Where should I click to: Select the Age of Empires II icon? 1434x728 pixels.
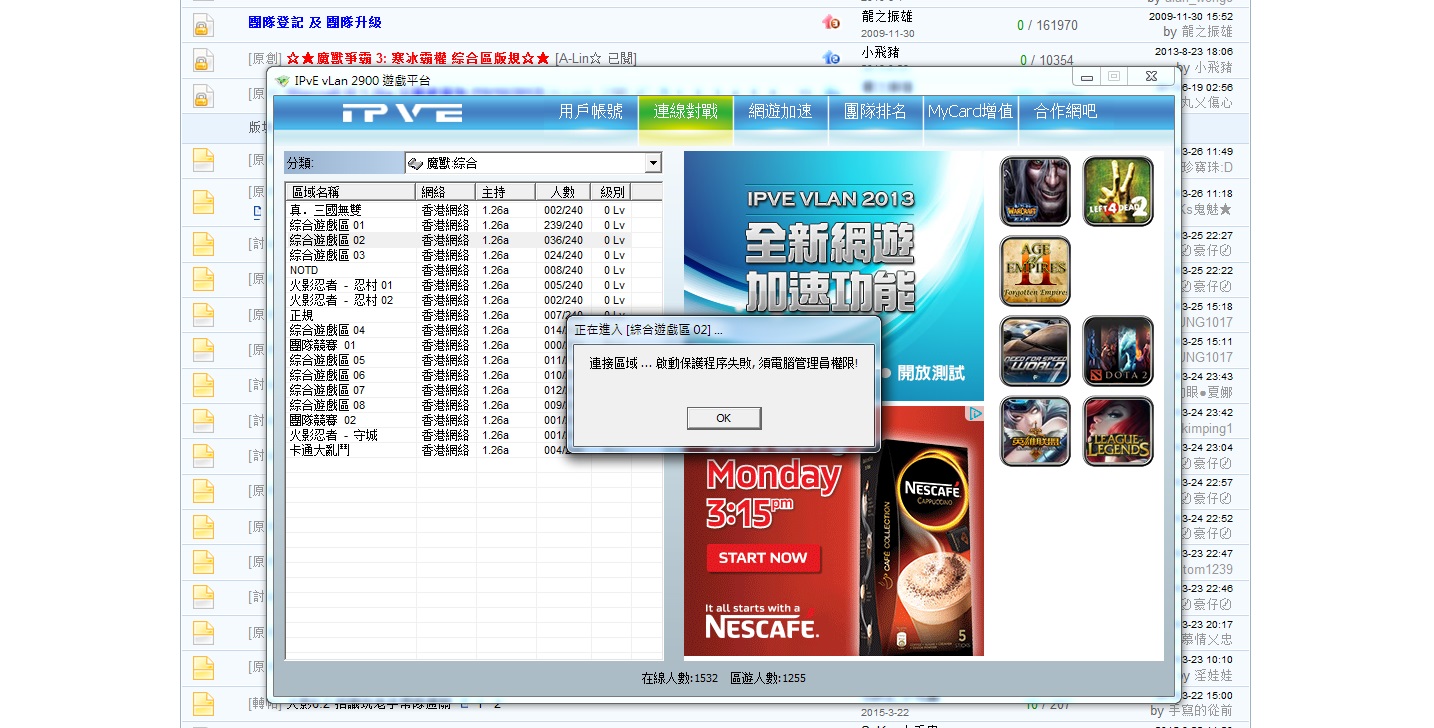click(x=1035, y=271)
